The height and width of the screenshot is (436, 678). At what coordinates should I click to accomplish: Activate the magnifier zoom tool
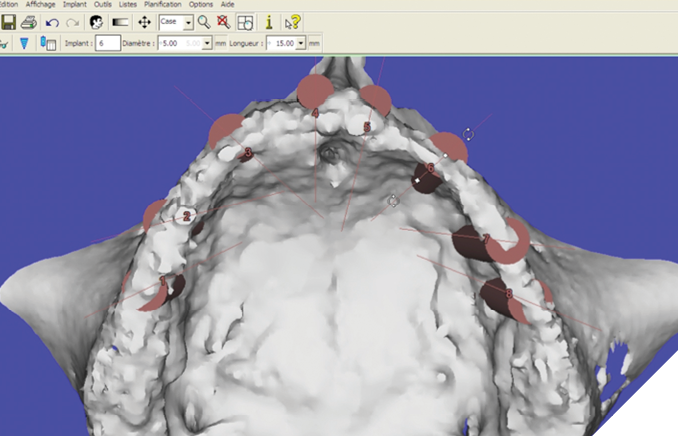(x=204, y=22)
